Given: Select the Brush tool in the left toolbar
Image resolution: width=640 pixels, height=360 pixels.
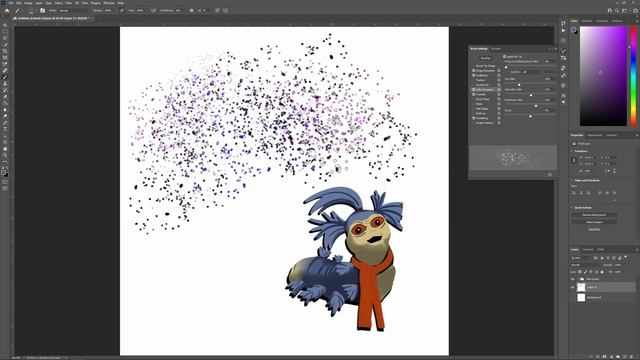Looking at the screenshot, I should 5,77.
